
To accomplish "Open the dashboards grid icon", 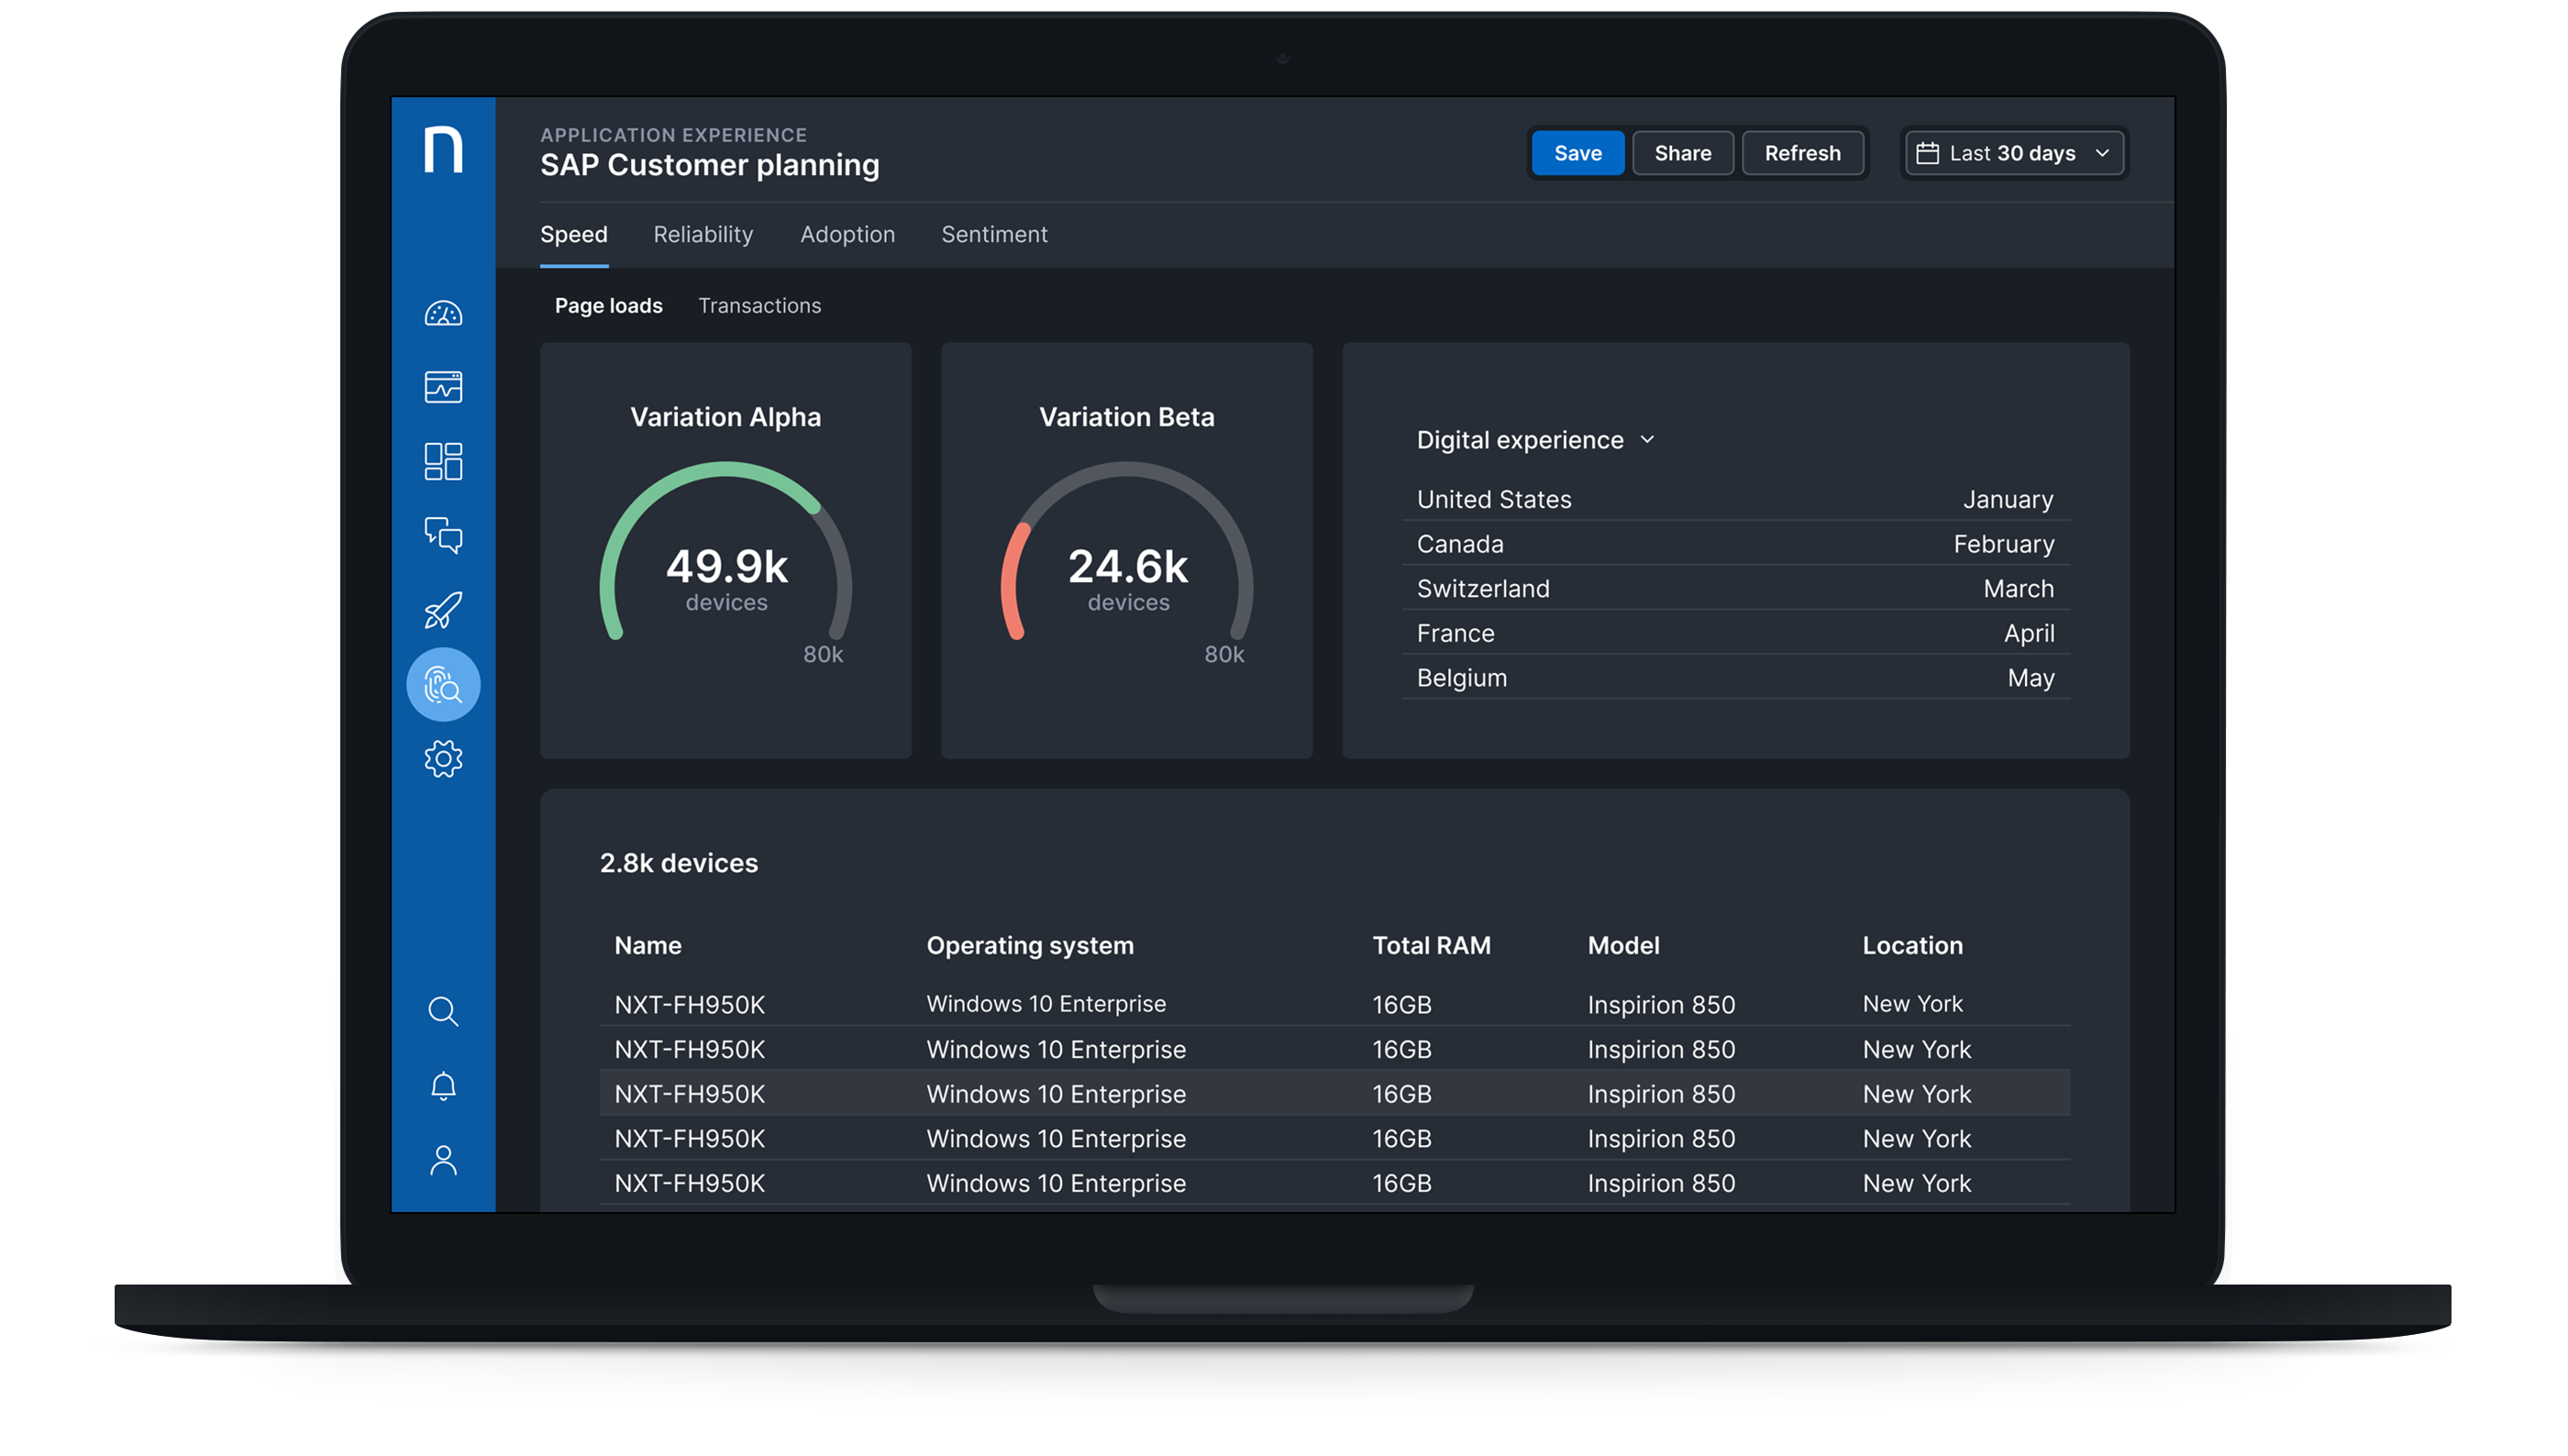I will click(x=443, y=461).
